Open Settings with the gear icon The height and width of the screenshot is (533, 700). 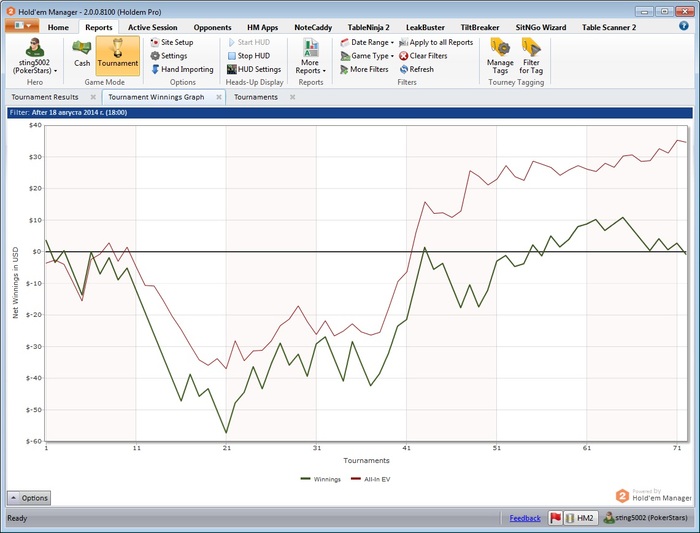click(169, 56)
